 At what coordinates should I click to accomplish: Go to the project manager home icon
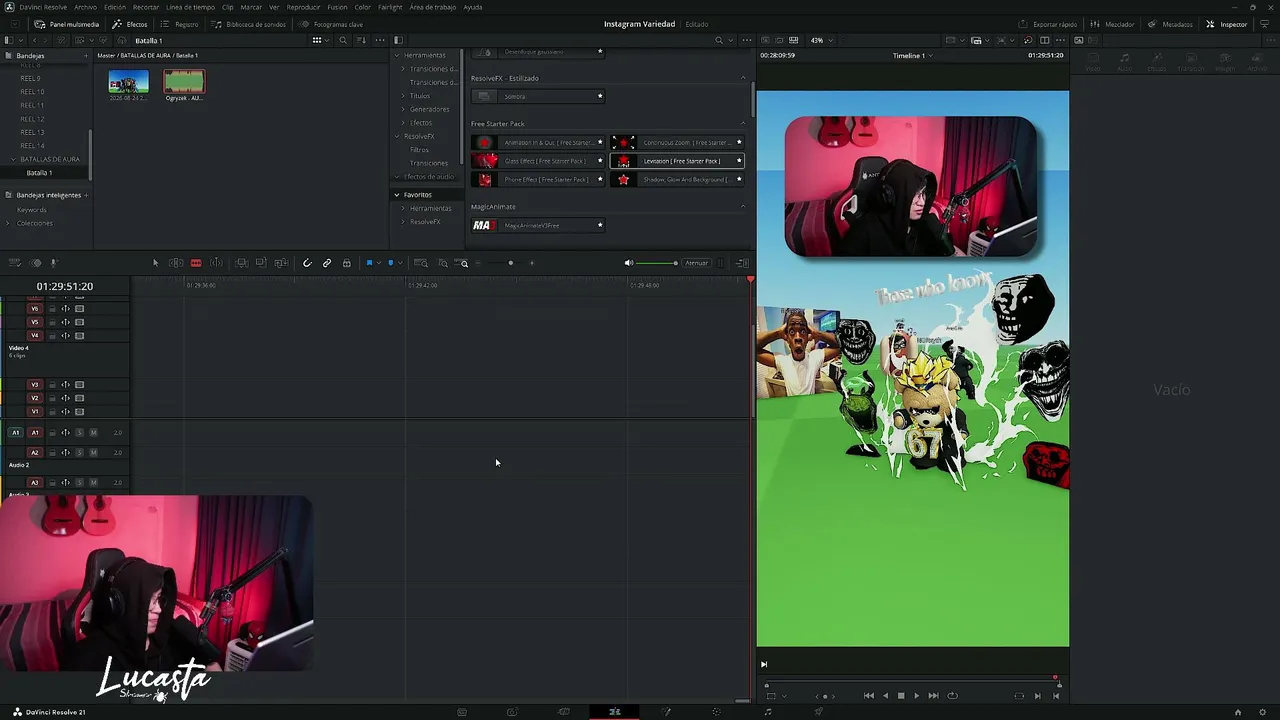[1238, 712]
